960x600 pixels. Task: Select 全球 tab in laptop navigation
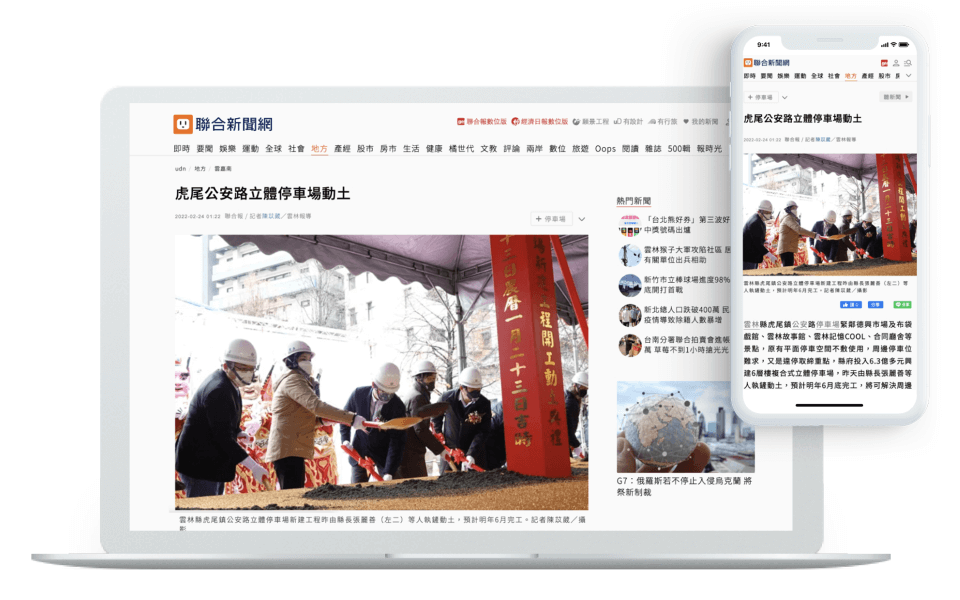(273, 149)
